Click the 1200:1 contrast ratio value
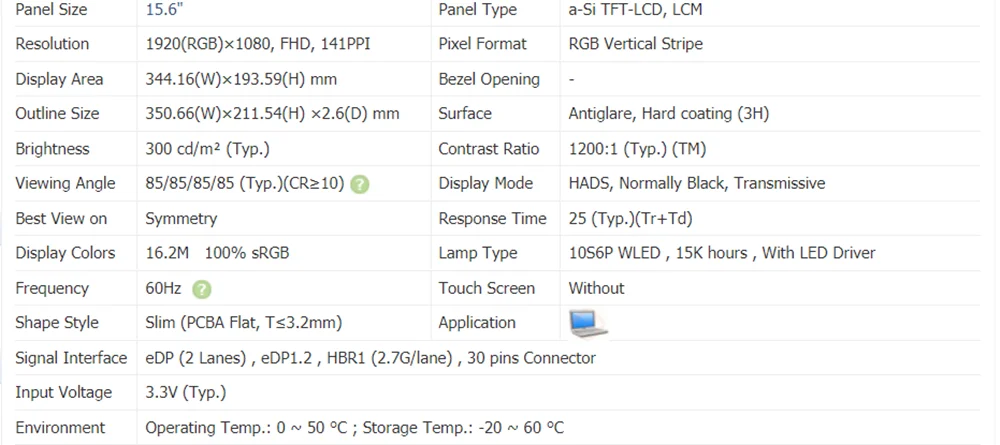Viewport: 1000px width, 445px height. point(637,149)
